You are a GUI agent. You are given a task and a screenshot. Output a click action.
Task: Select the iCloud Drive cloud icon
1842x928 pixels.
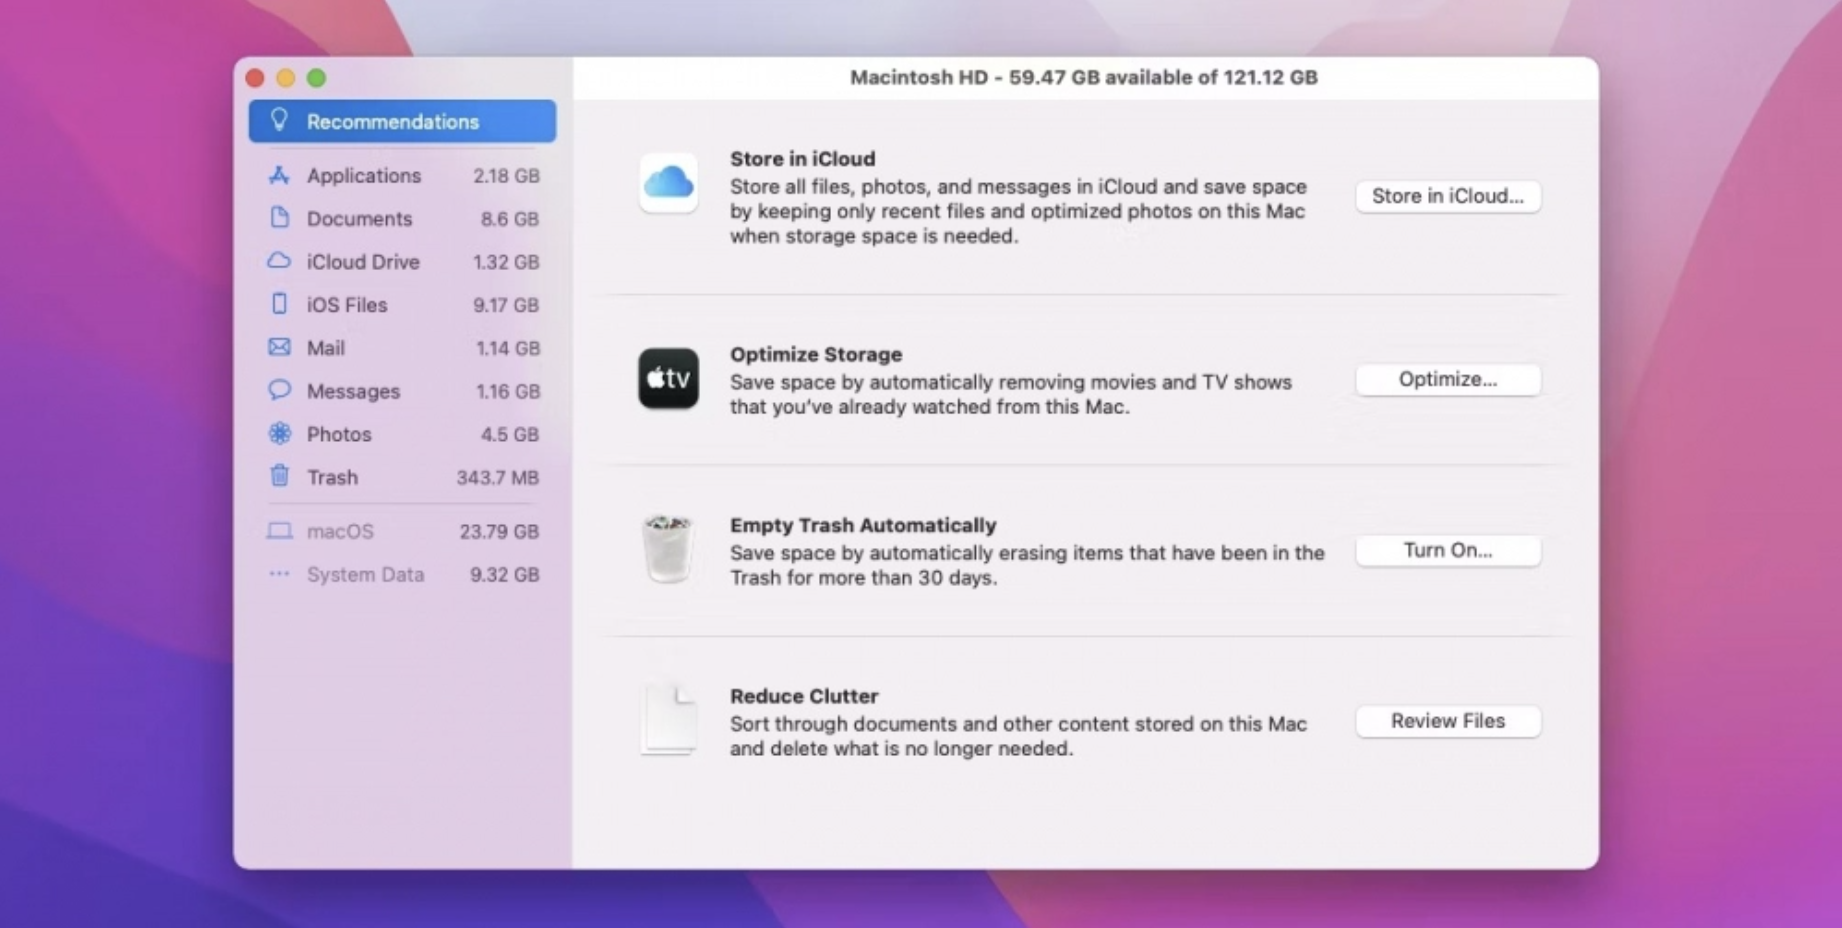(279, 261)
